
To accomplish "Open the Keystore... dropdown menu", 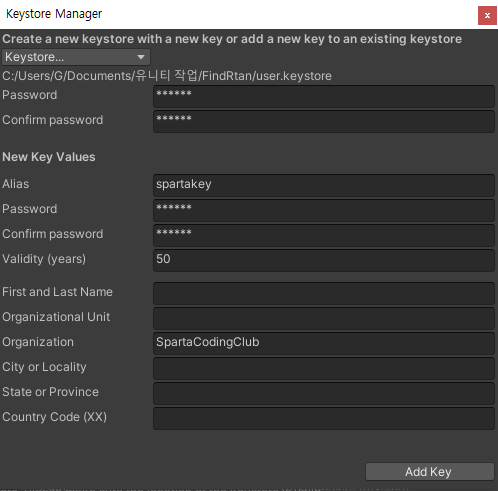I will click(76, 57).
